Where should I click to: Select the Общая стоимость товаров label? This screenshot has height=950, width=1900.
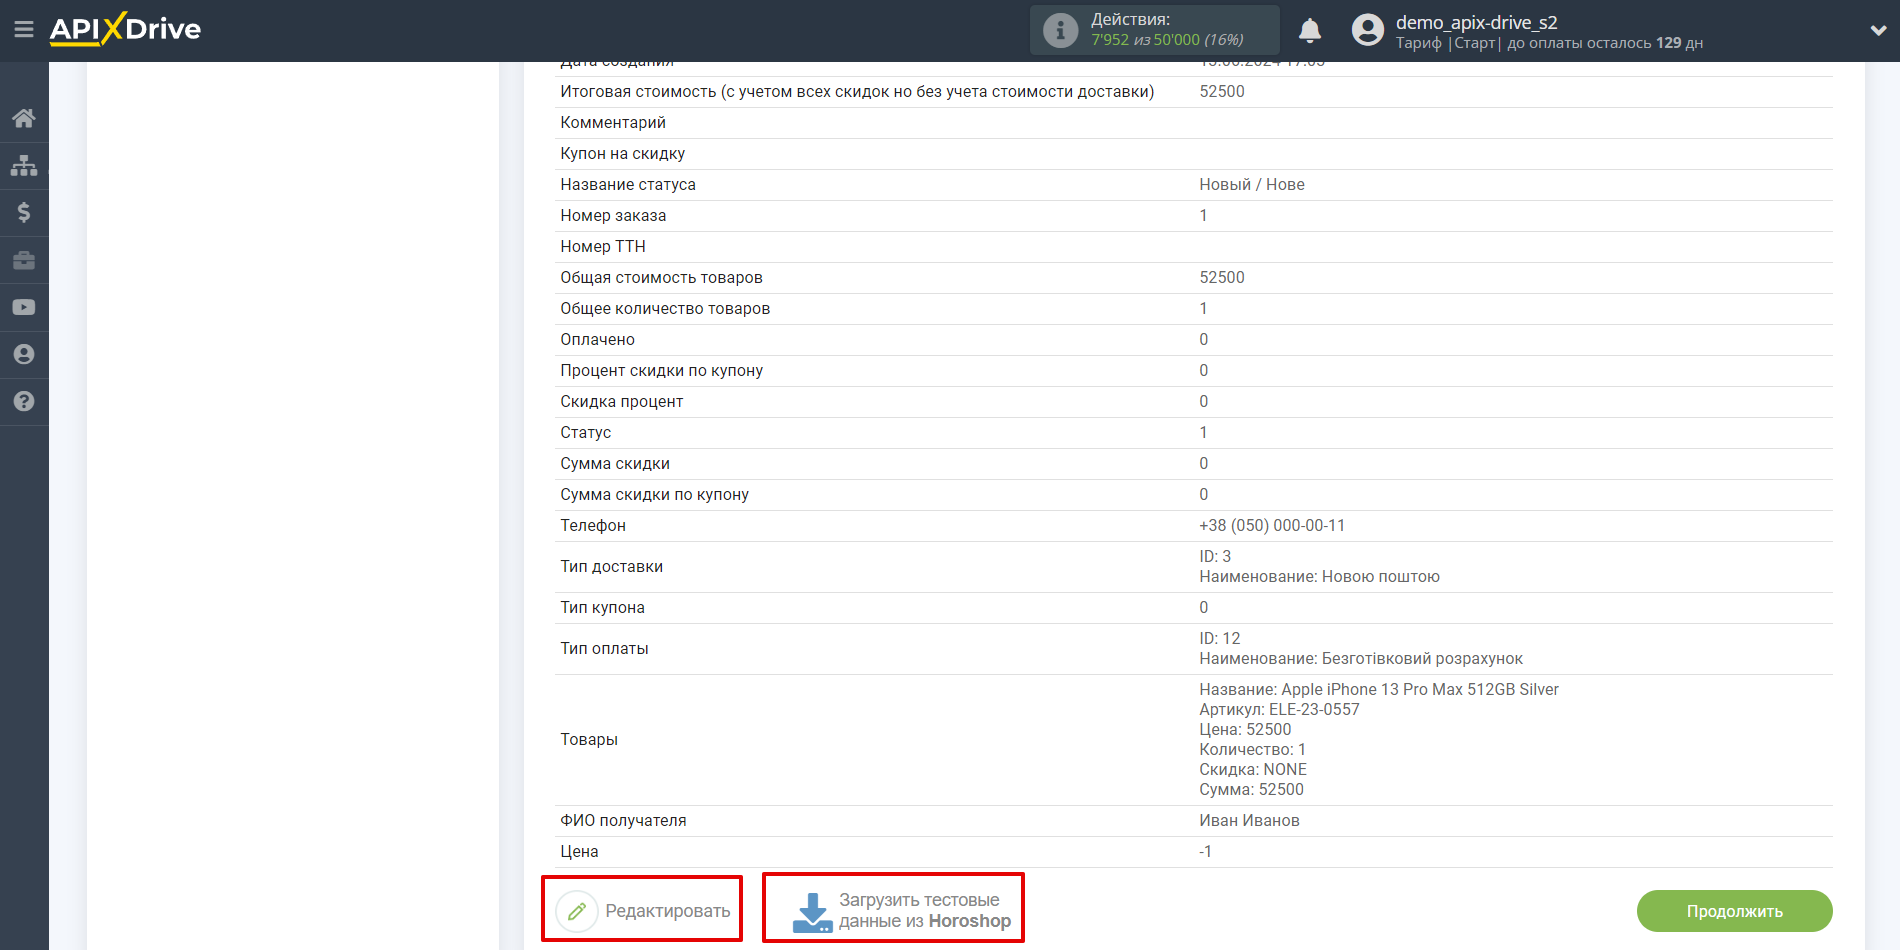point(661,278)
